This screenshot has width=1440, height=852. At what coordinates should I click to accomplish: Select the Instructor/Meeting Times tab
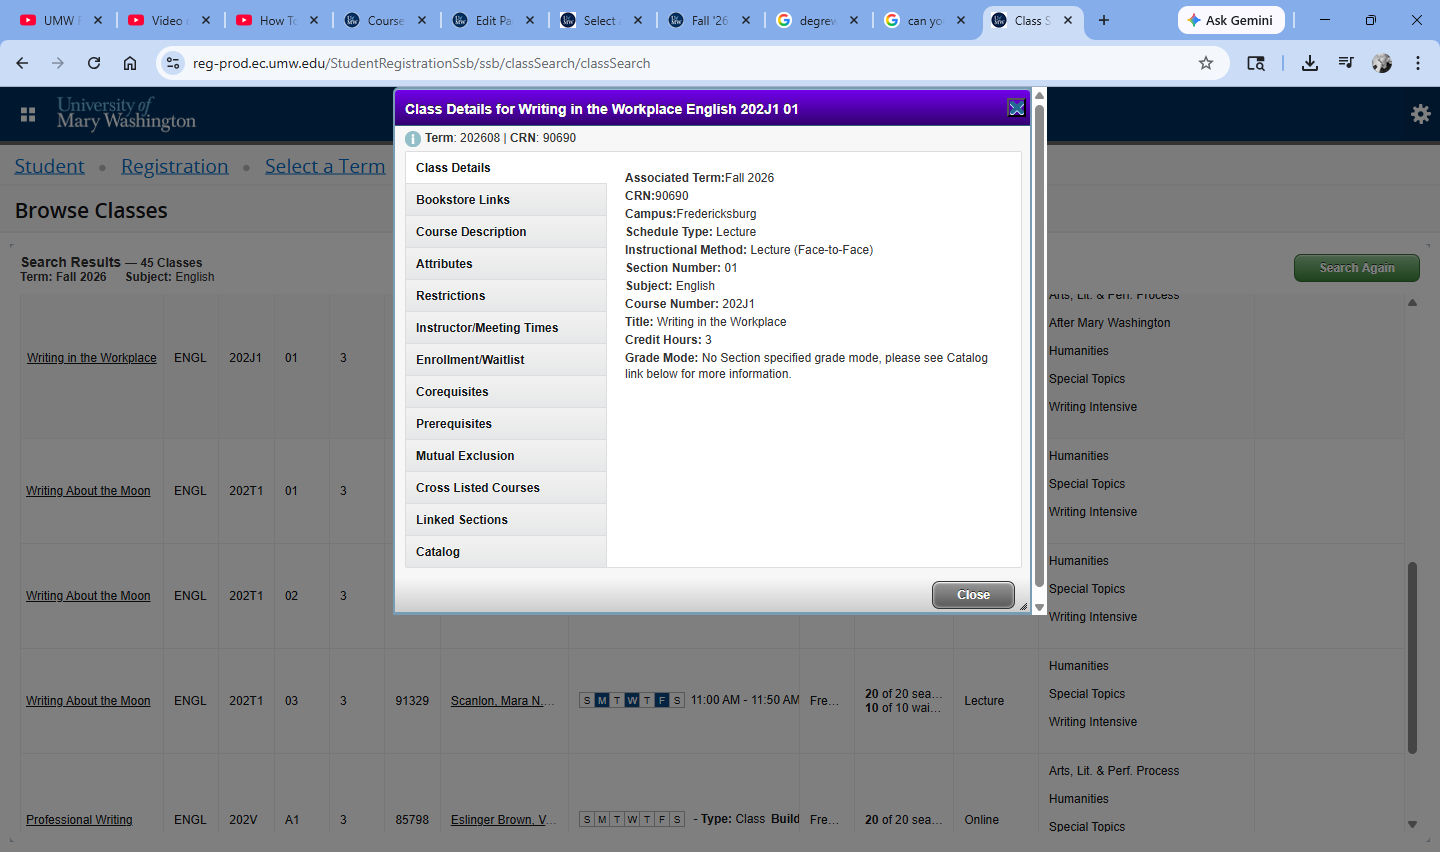coord(487,328)
